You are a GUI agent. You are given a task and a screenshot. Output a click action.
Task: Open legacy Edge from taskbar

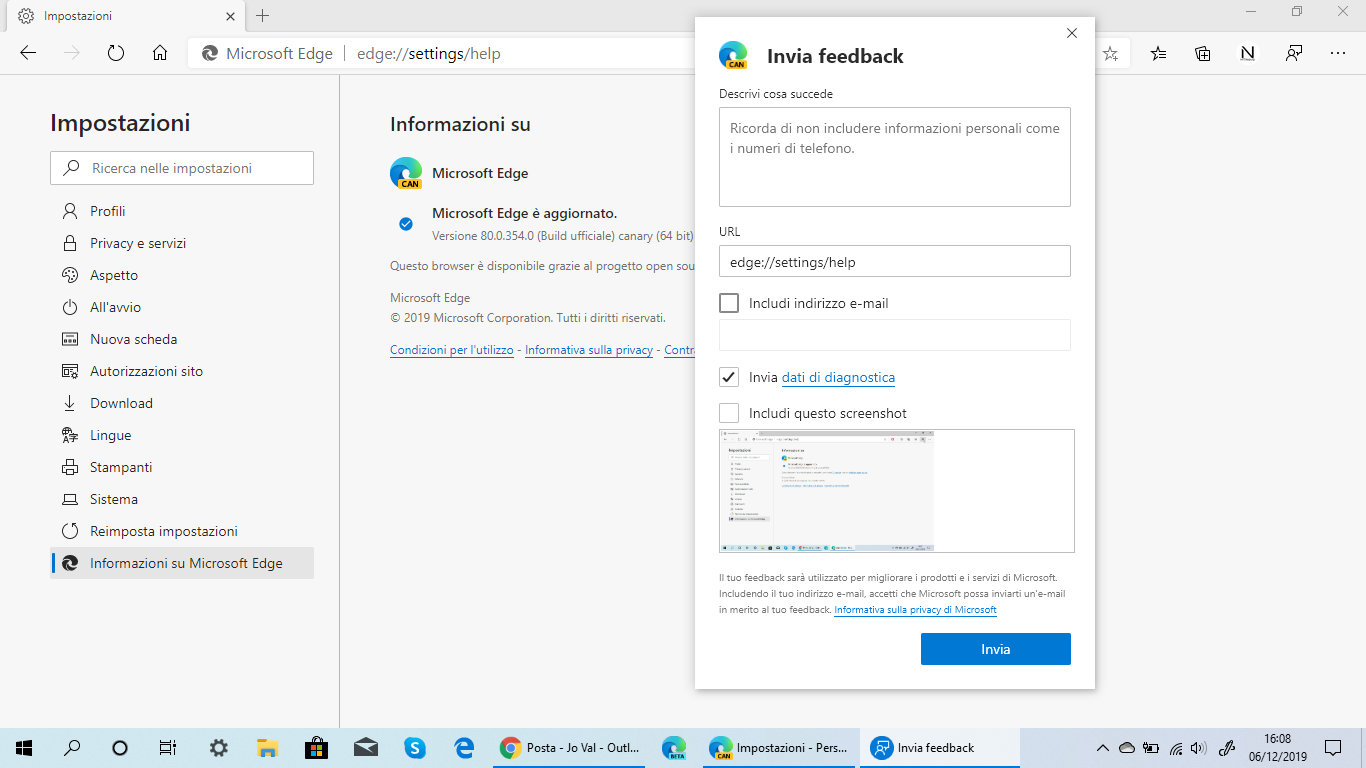464,747
